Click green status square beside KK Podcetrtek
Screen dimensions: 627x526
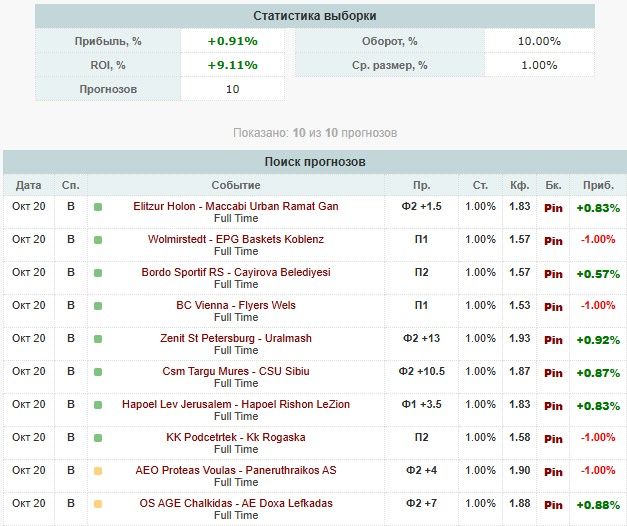pyautogui.click(x=98, y=438)
